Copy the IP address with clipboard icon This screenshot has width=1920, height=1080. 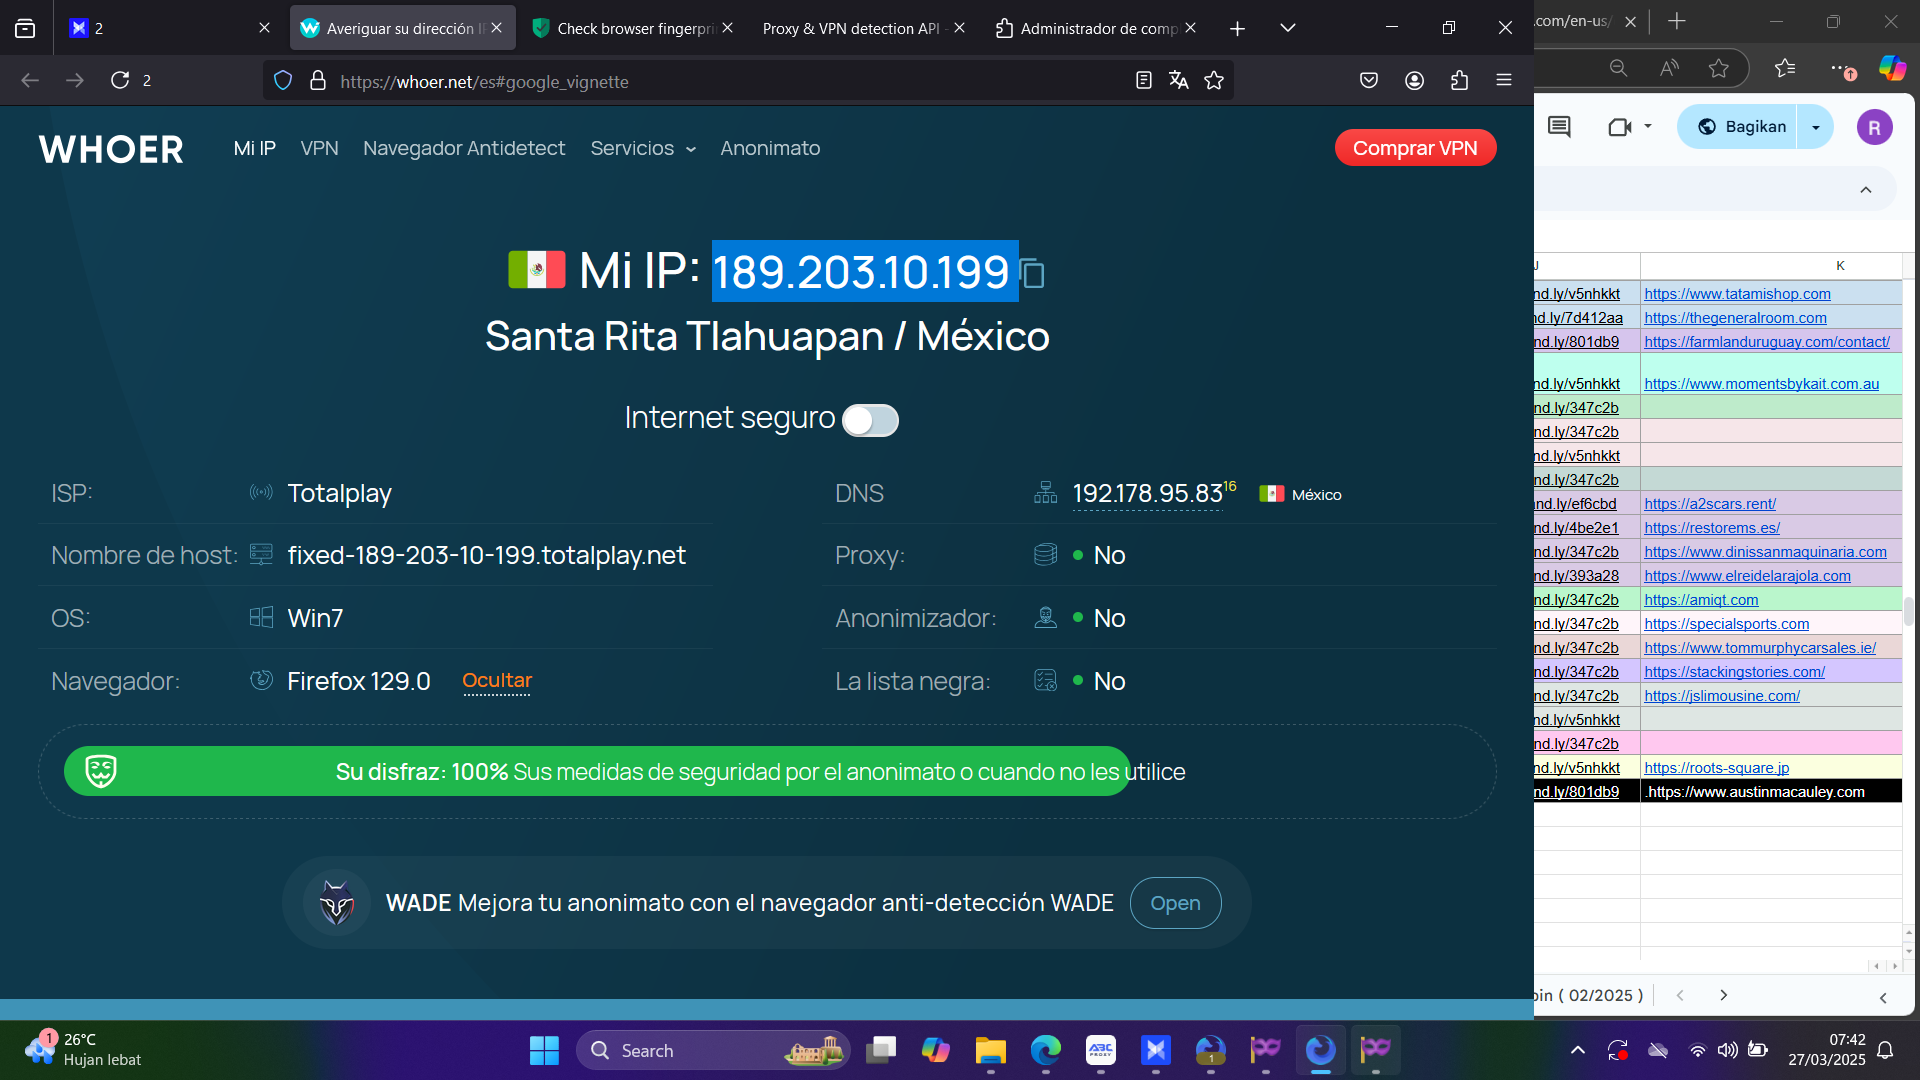(x=1033, y=273)
